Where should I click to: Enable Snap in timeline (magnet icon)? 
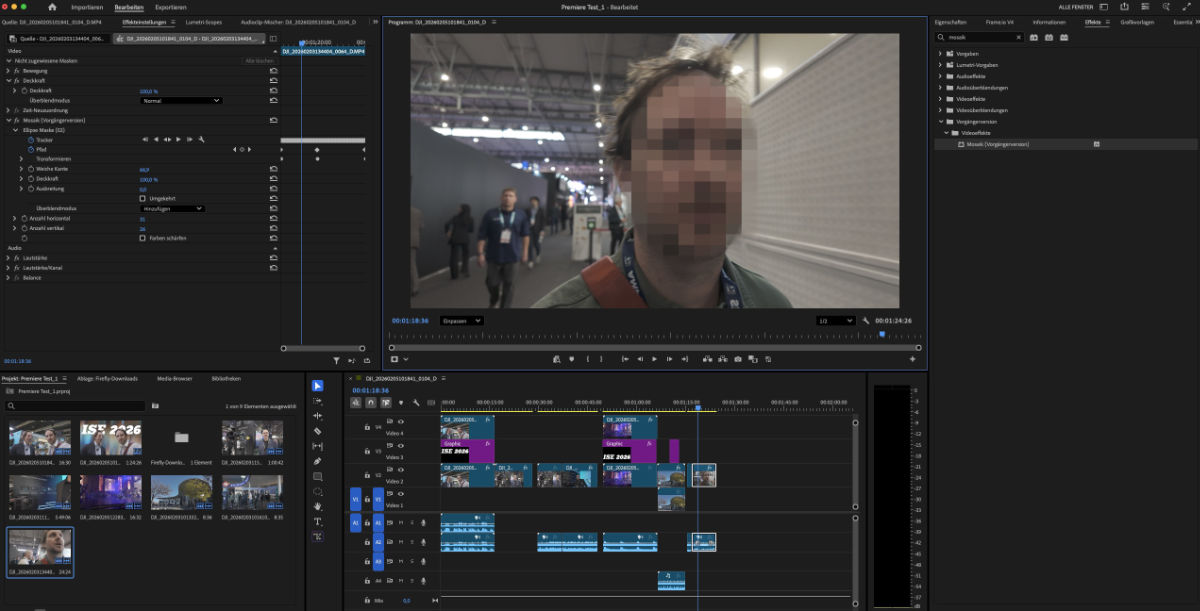coord(370,403)
